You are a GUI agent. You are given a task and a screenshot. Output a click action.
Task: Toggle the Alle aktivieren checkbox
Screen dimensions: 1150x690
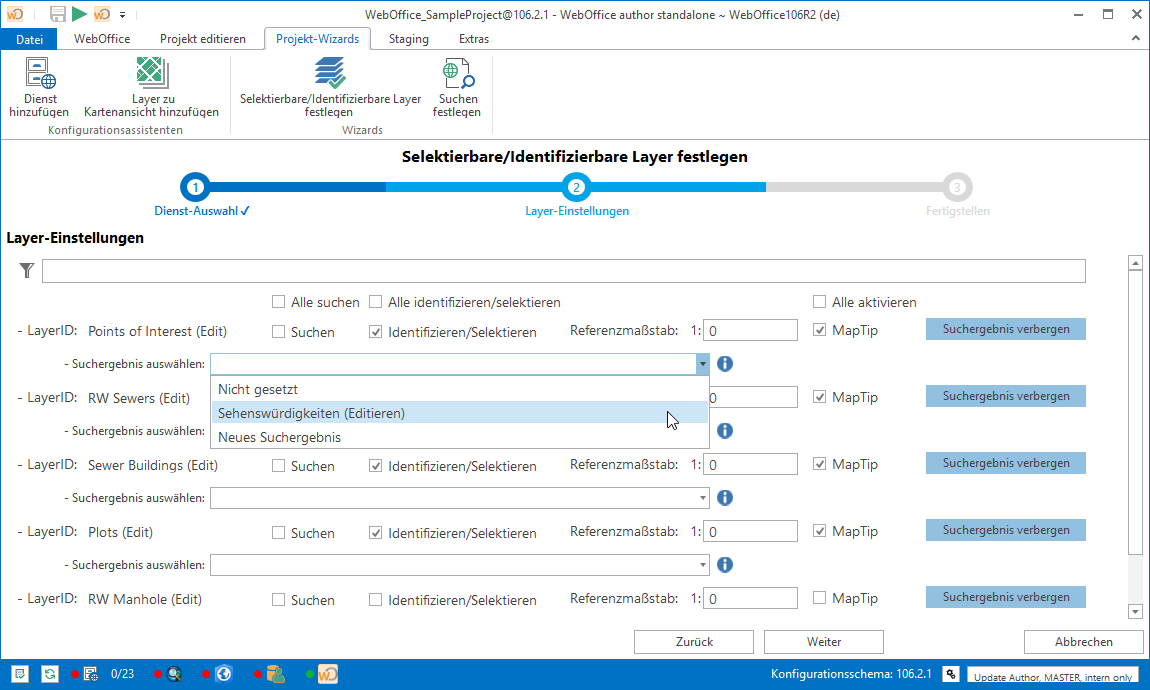coord(820,302)
